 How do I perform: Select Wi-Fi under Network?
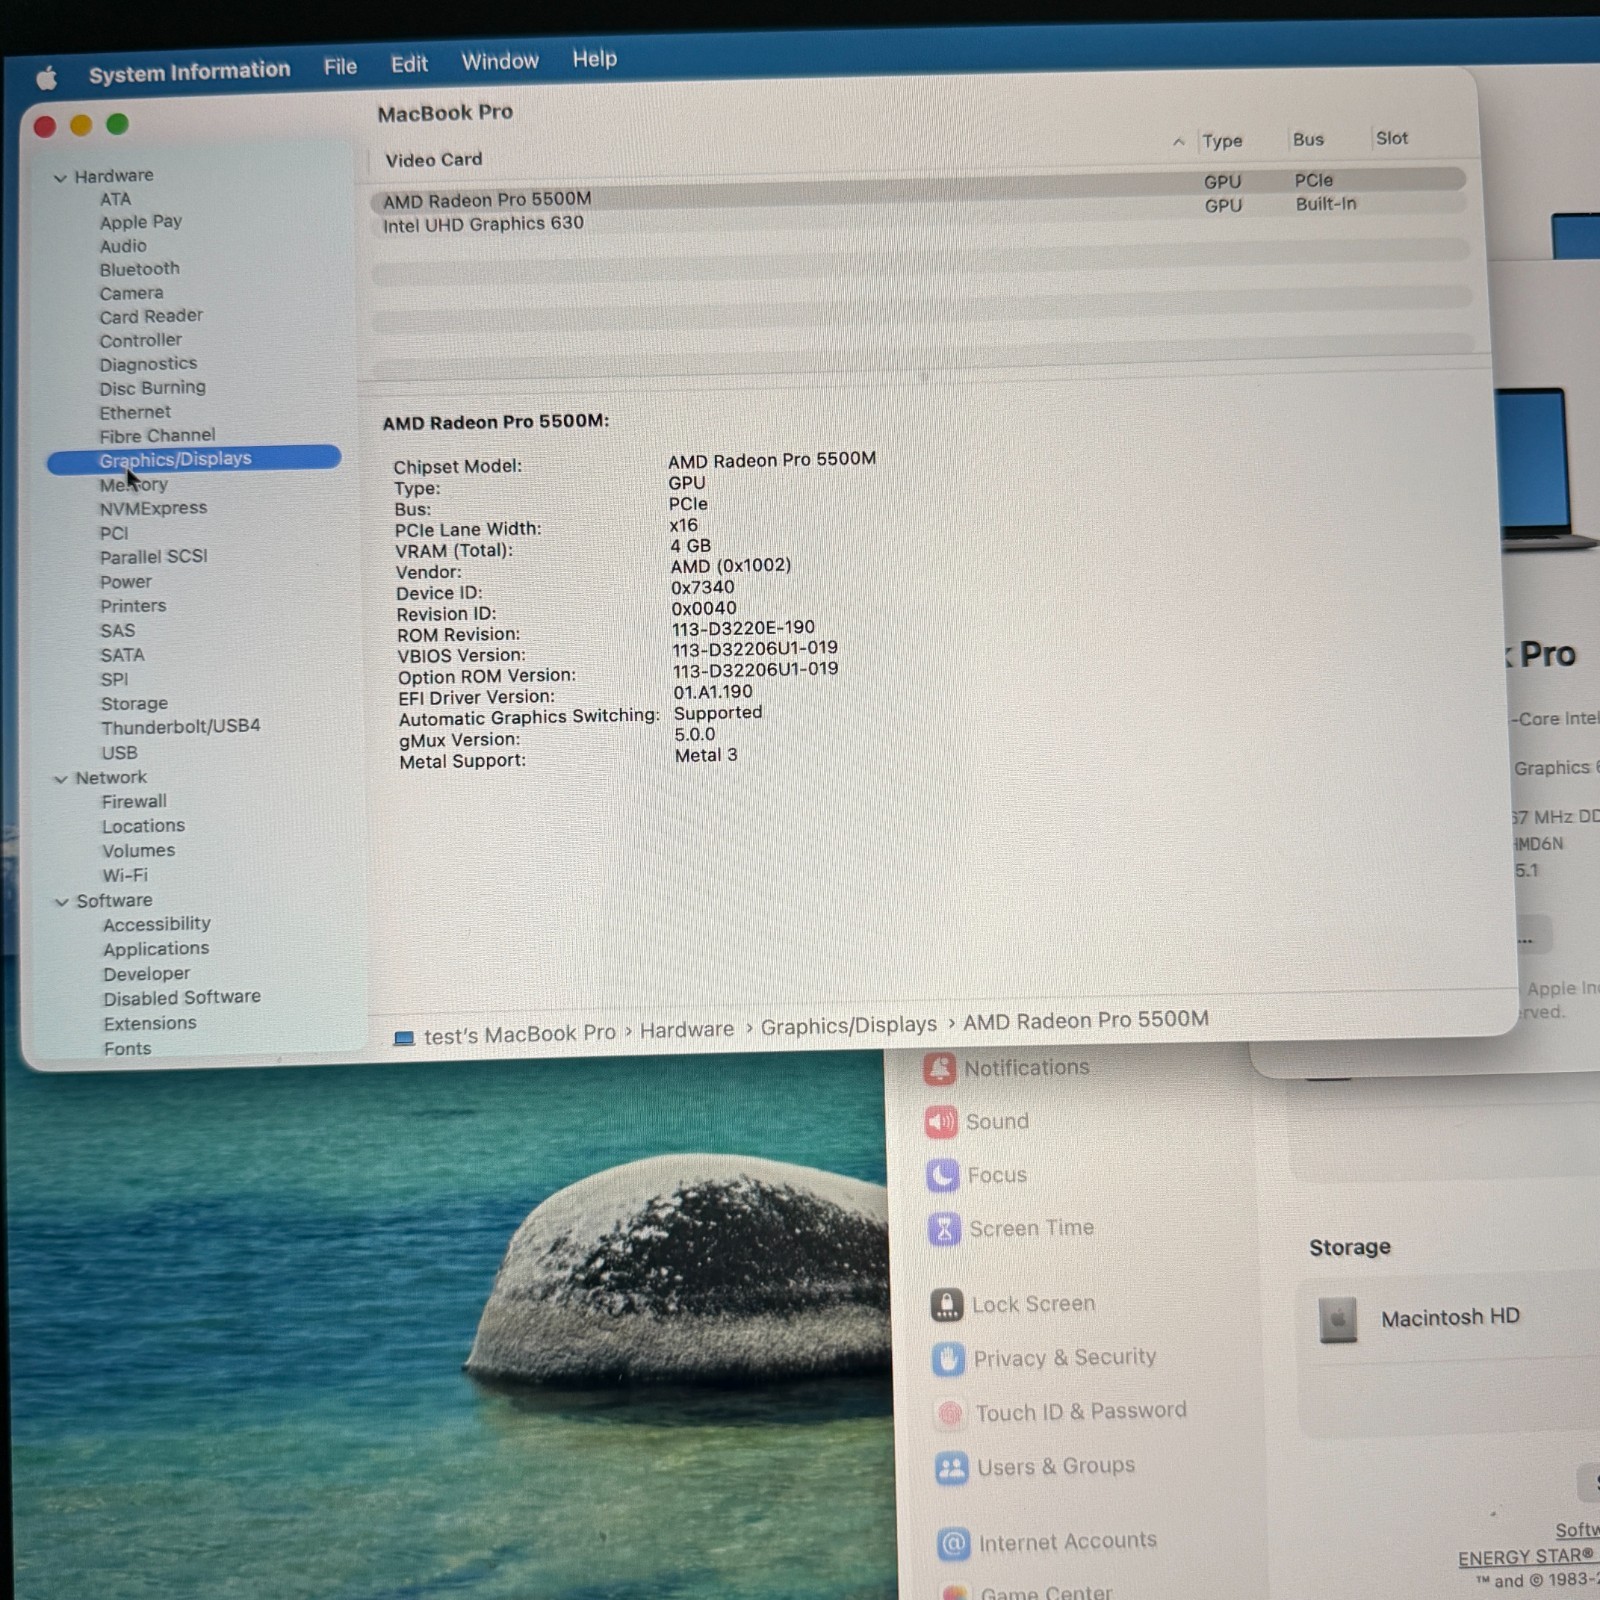point(125,876)
